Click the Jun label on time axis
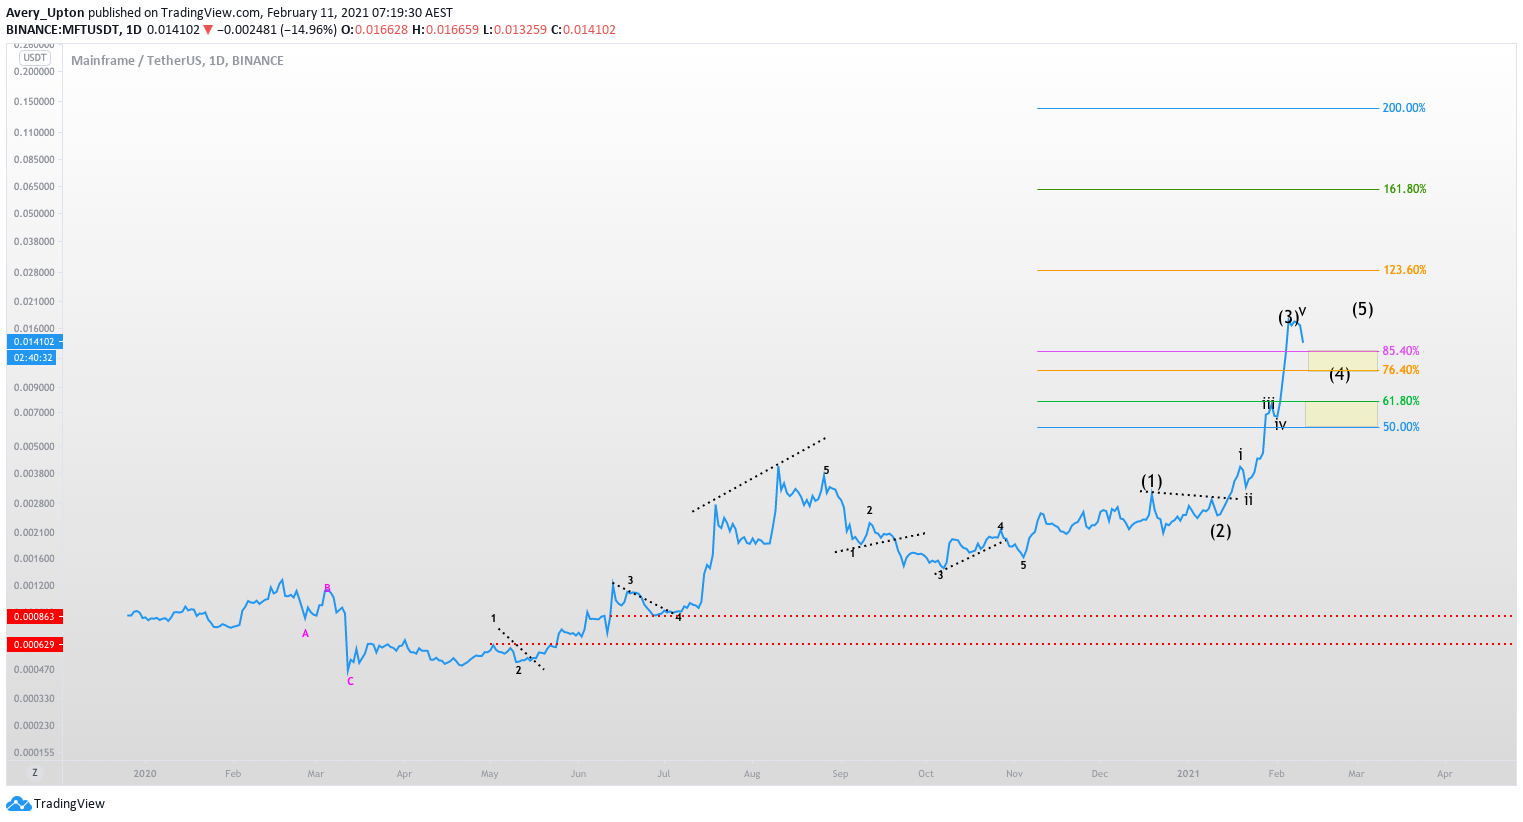Screen dimensions: 1523x822 (x=578, y=774)
